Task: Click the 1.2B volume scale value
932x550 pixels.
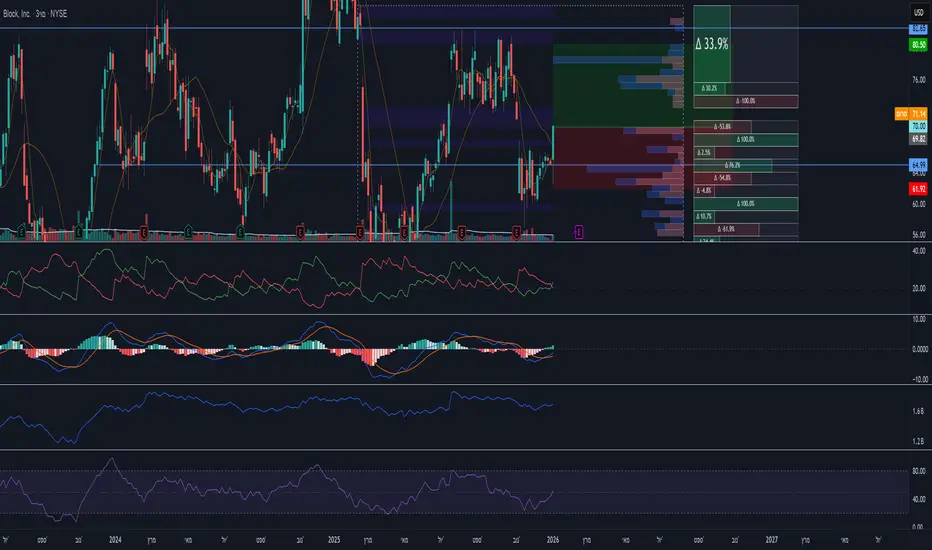Action: [918, 442]
